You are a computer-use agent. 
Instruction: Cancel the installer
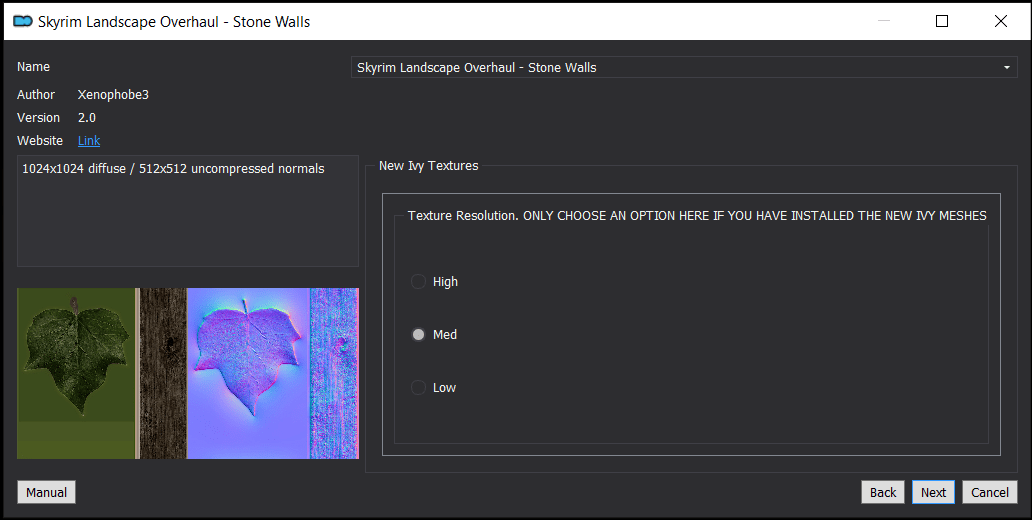pos(990,492)
